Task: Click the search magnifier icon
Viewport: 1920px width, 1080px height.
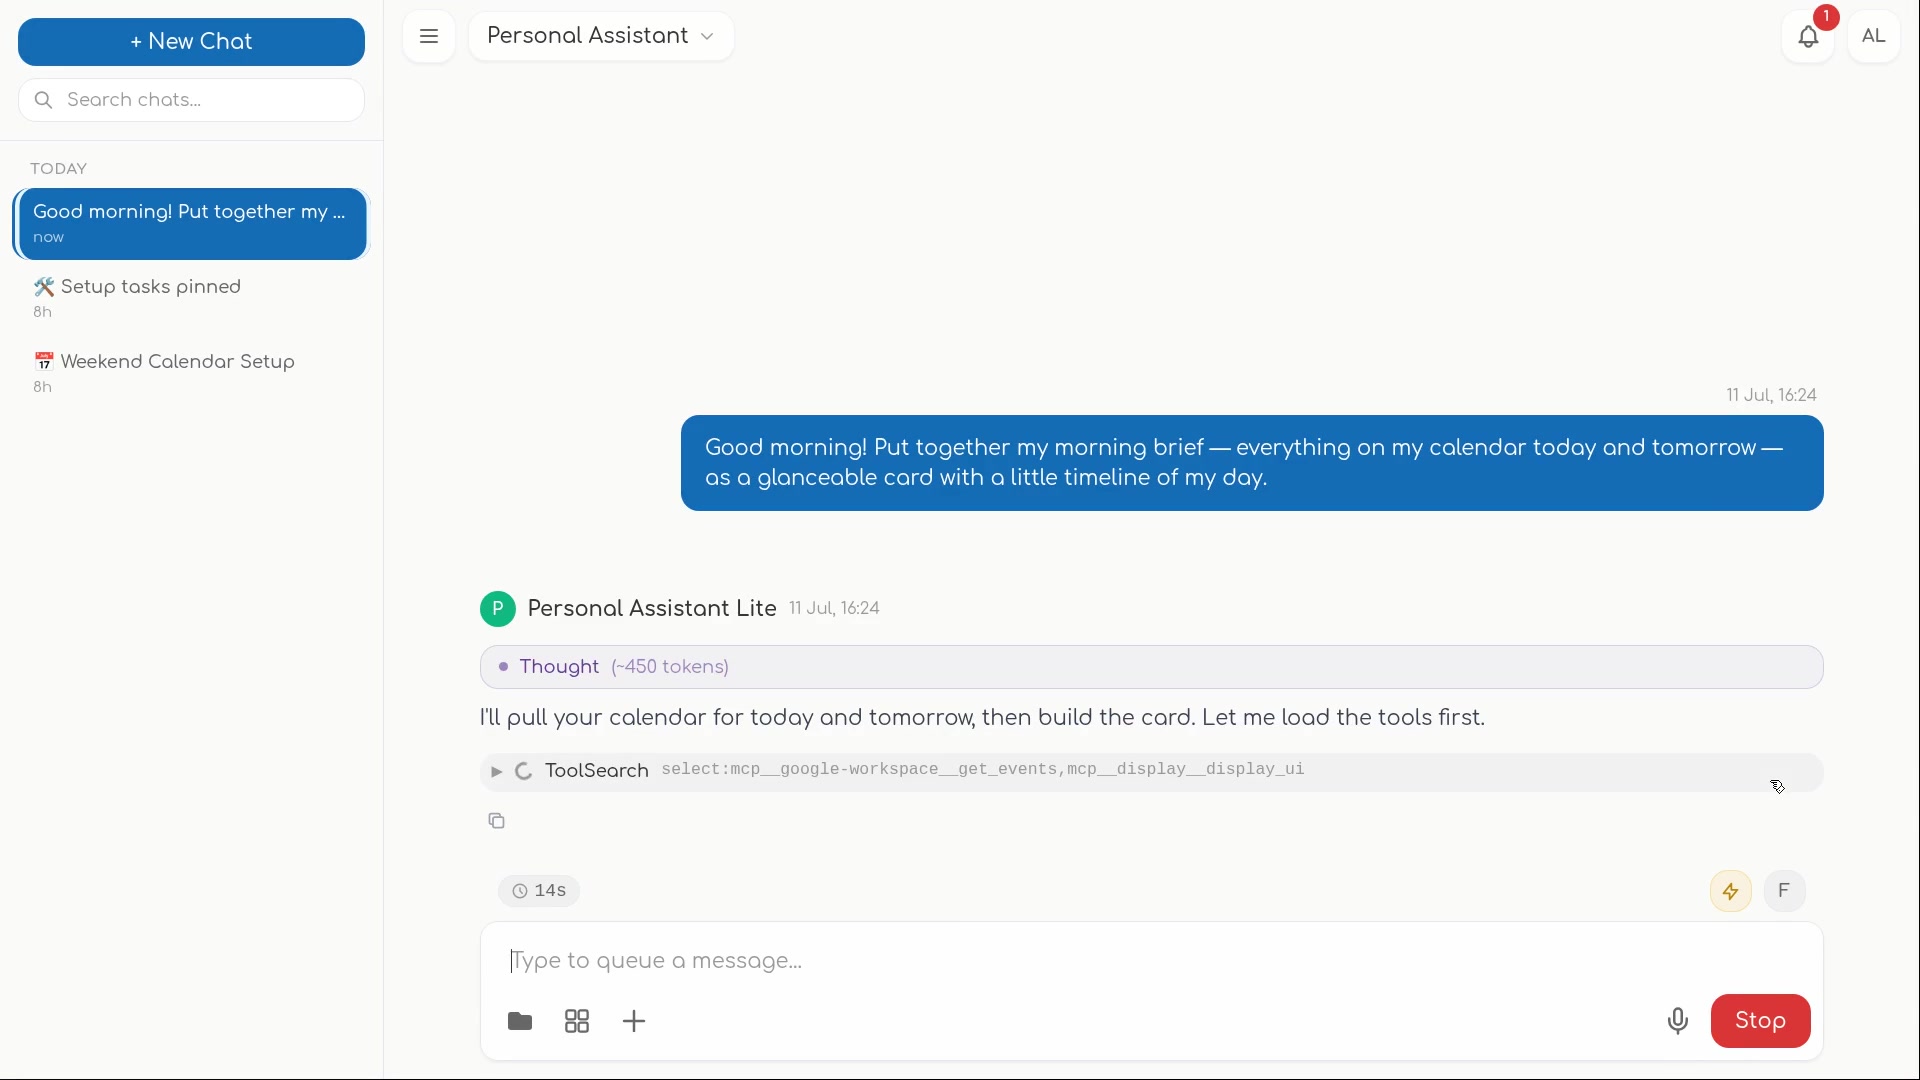Action: click(x=43, y=100)
